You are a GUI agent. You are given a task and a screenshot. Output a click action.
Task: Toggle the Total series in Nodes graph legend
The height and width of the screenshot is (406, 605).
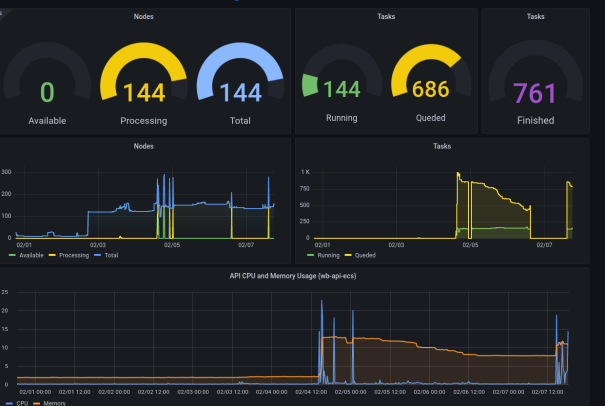click(x=111, y=255)
